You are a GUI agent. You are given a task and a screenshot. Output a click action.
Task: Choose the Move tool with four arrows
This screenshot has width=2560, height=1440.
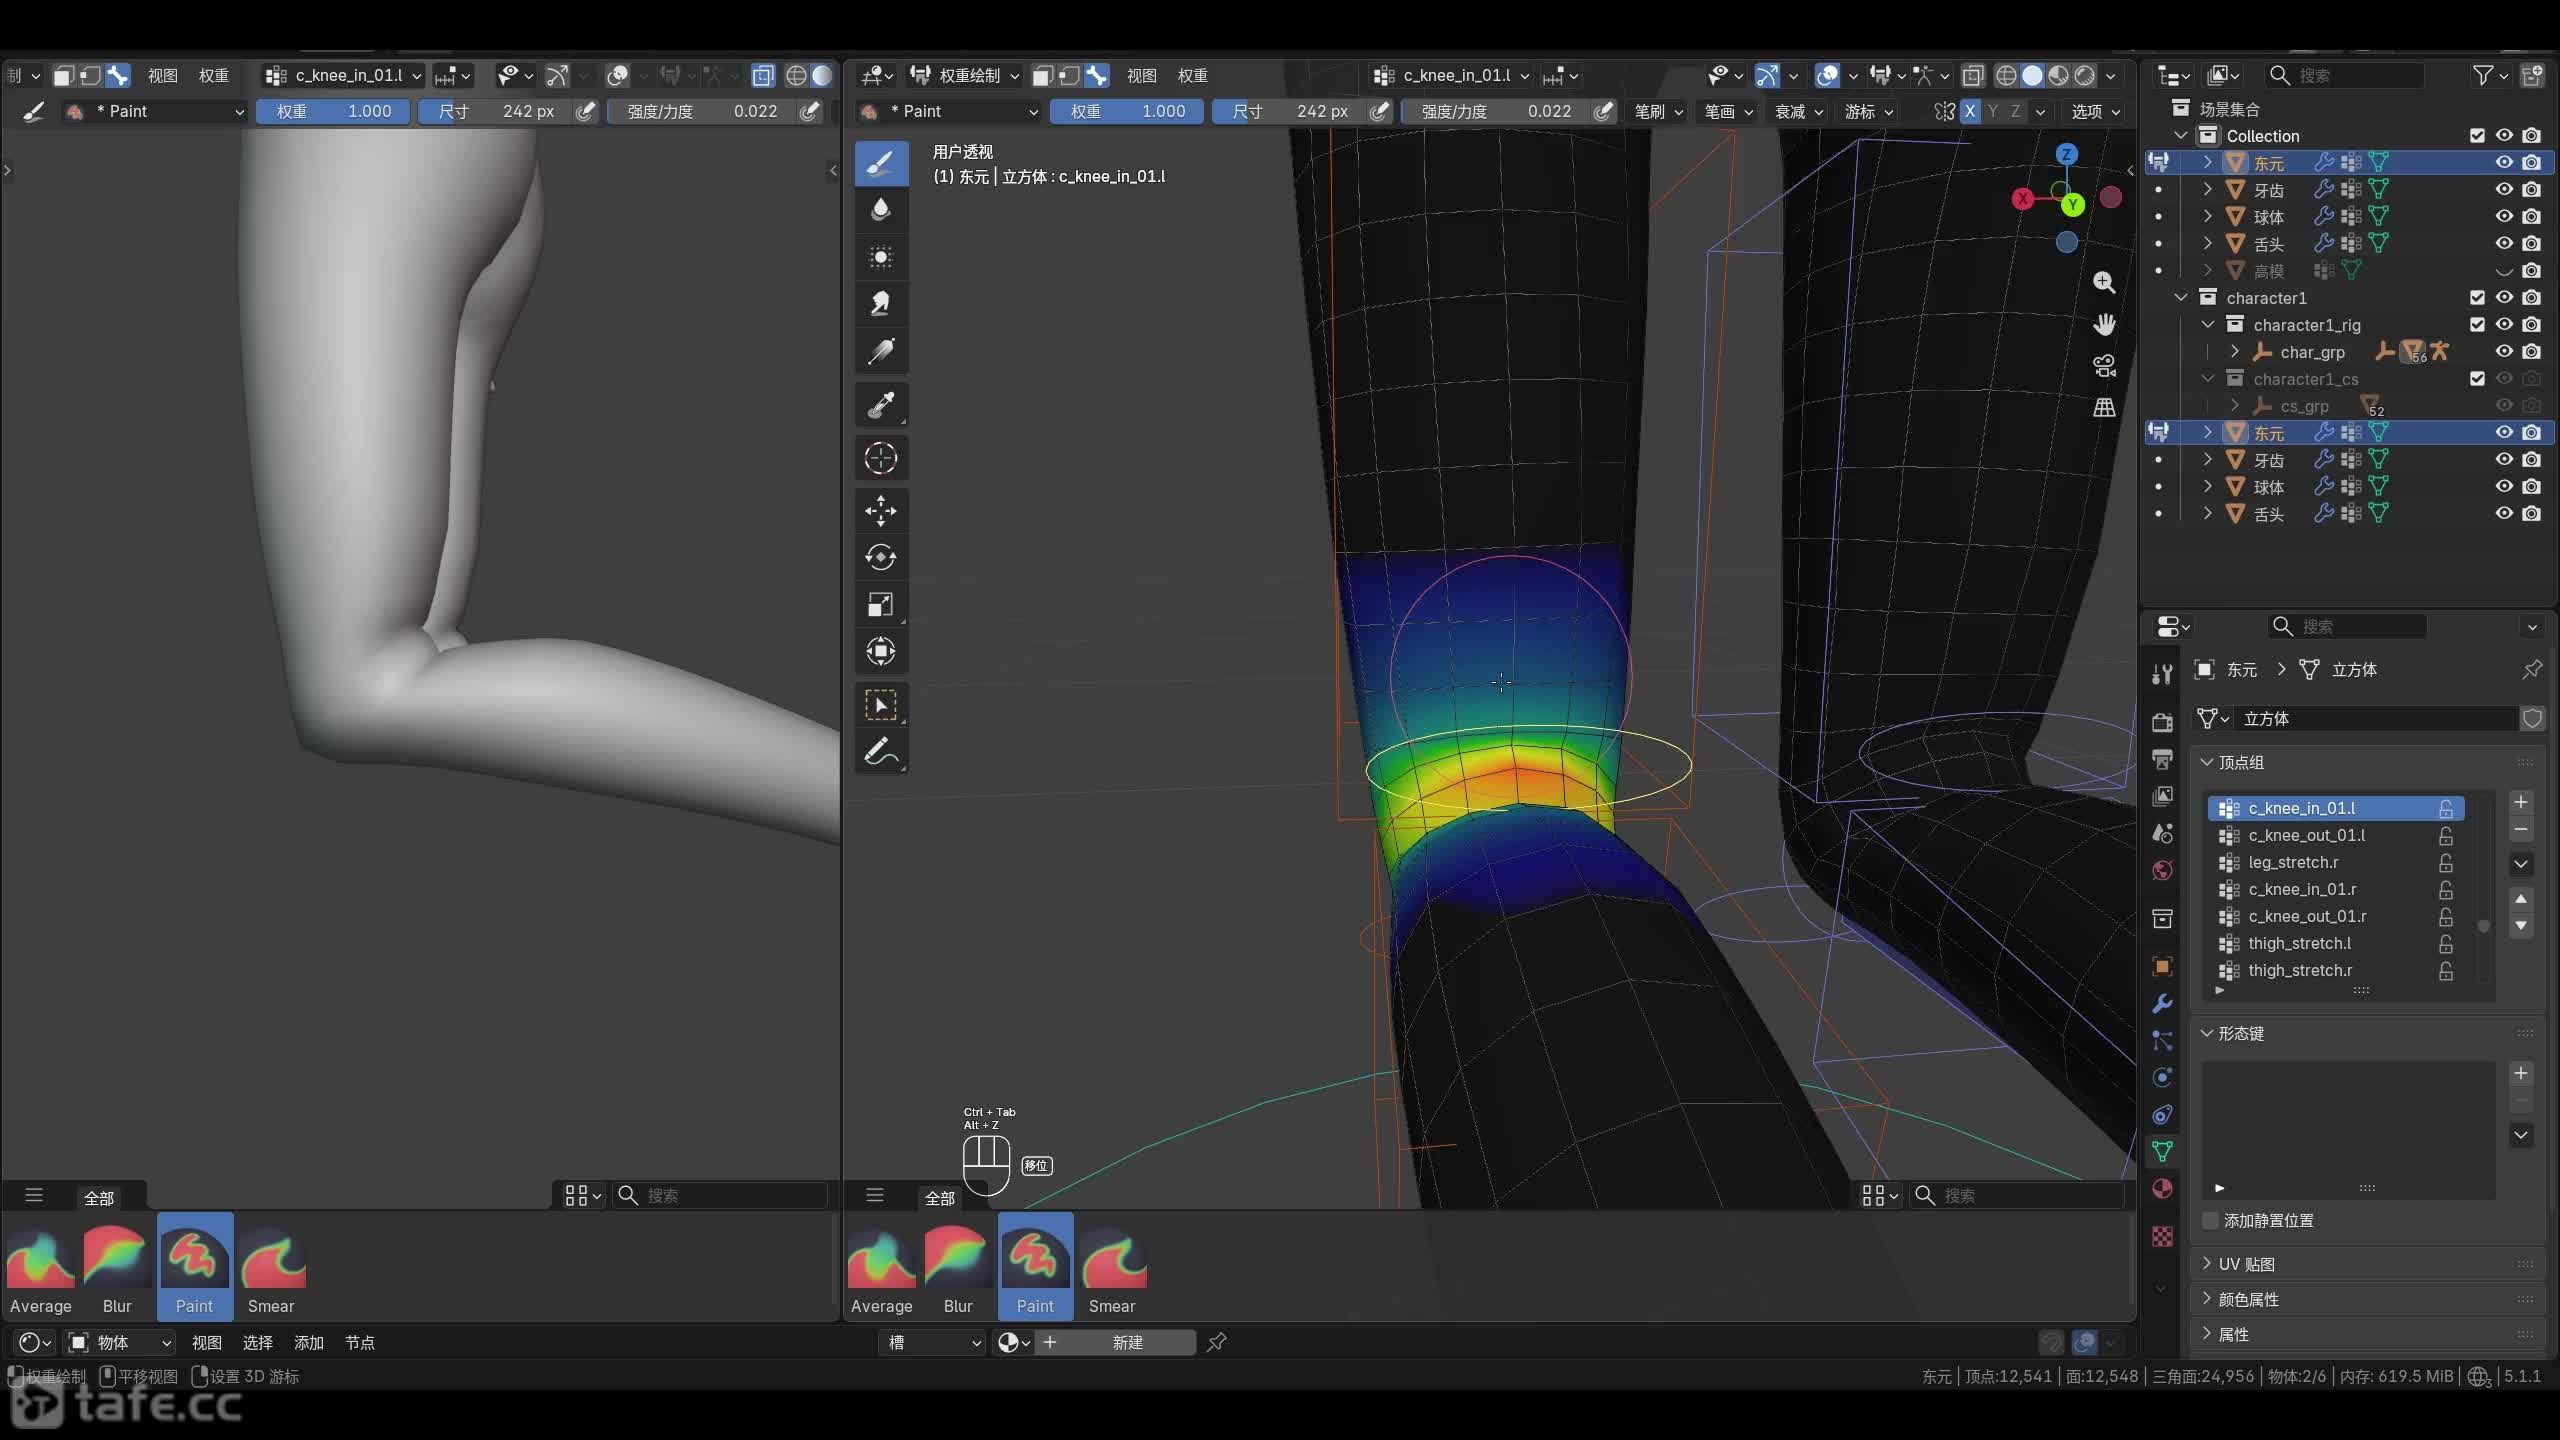pos(881,511)
